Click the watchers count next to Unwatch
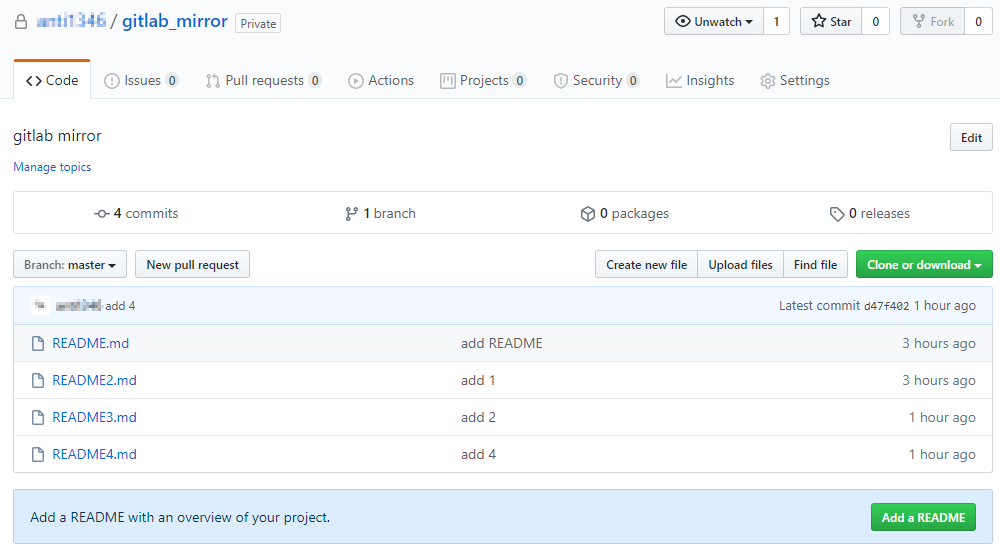Screen dimensions: 1000x551 click(776, 22)
